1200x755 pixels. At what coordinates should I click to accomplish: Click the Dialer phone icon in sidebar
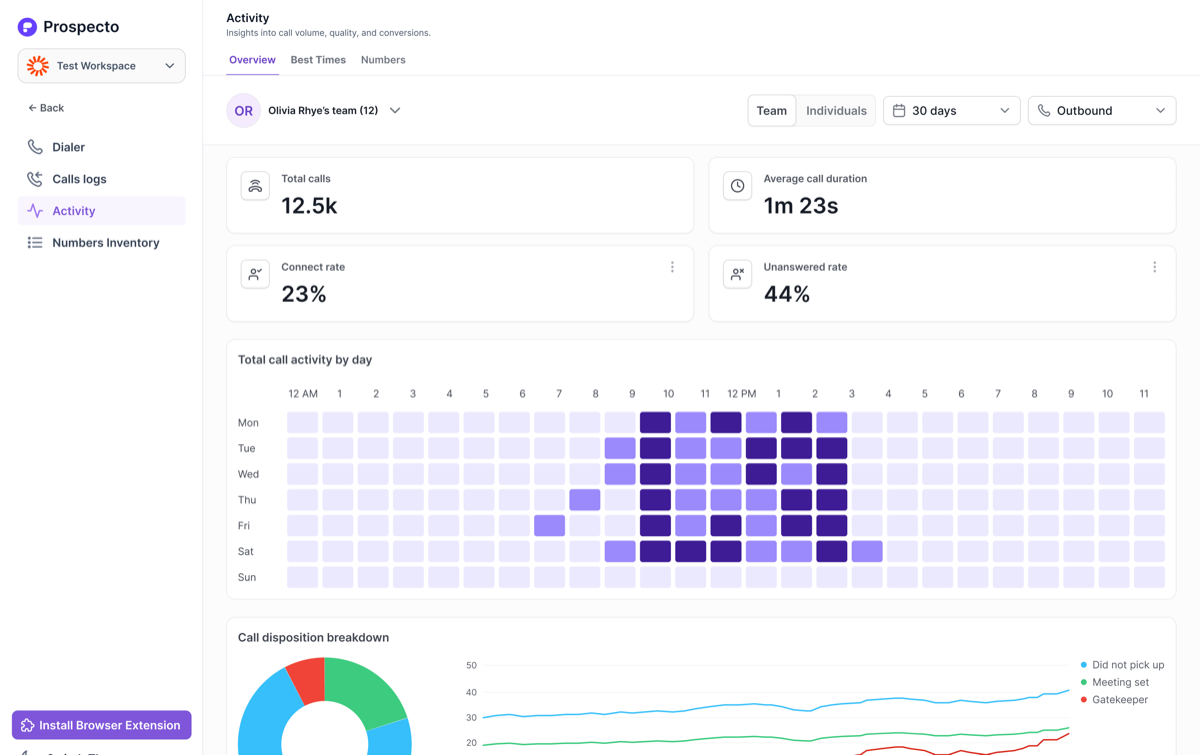click(x=35, y=147)
